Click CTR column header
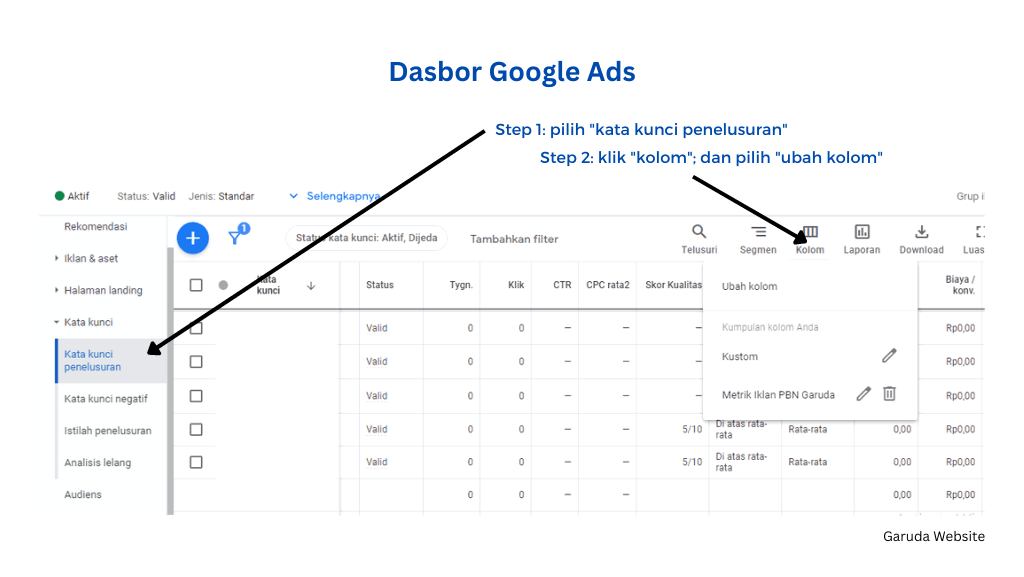This screenshot has height=577, width=1024. coord(562,285)
